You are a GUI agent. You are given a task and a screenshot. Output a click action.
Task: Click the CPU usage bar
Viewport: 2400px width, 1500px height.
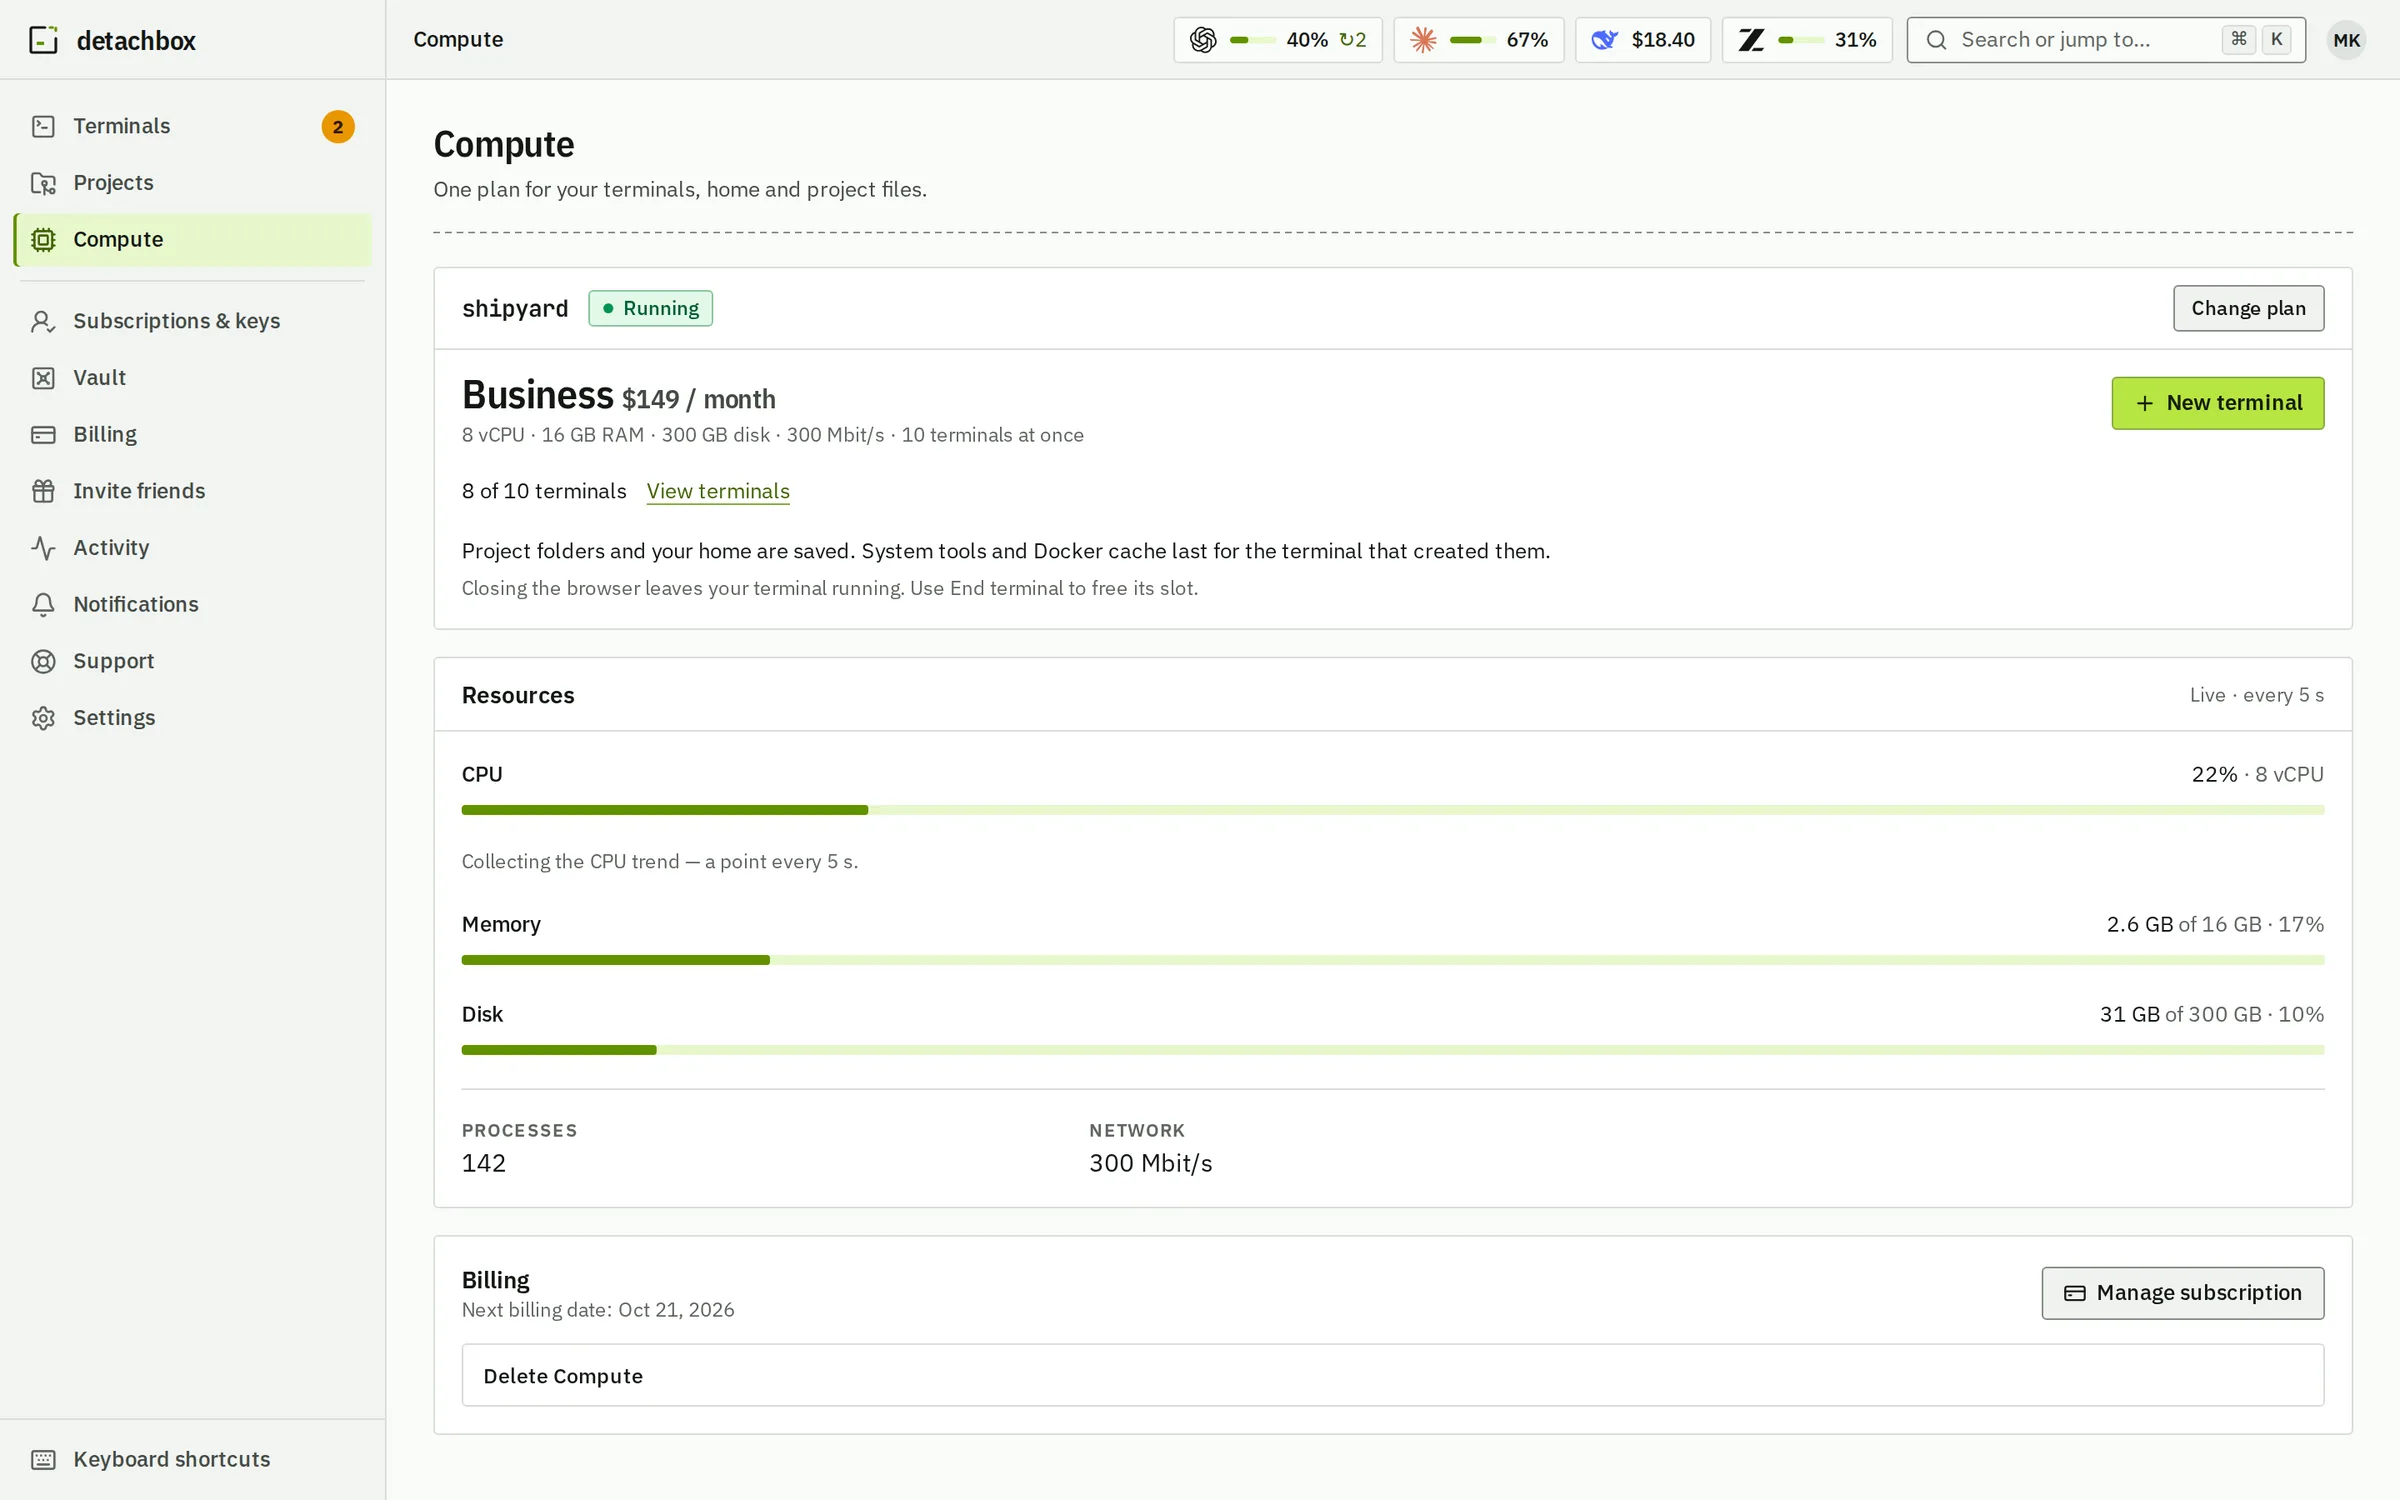pyautogui.click(x=1392, y=810)
